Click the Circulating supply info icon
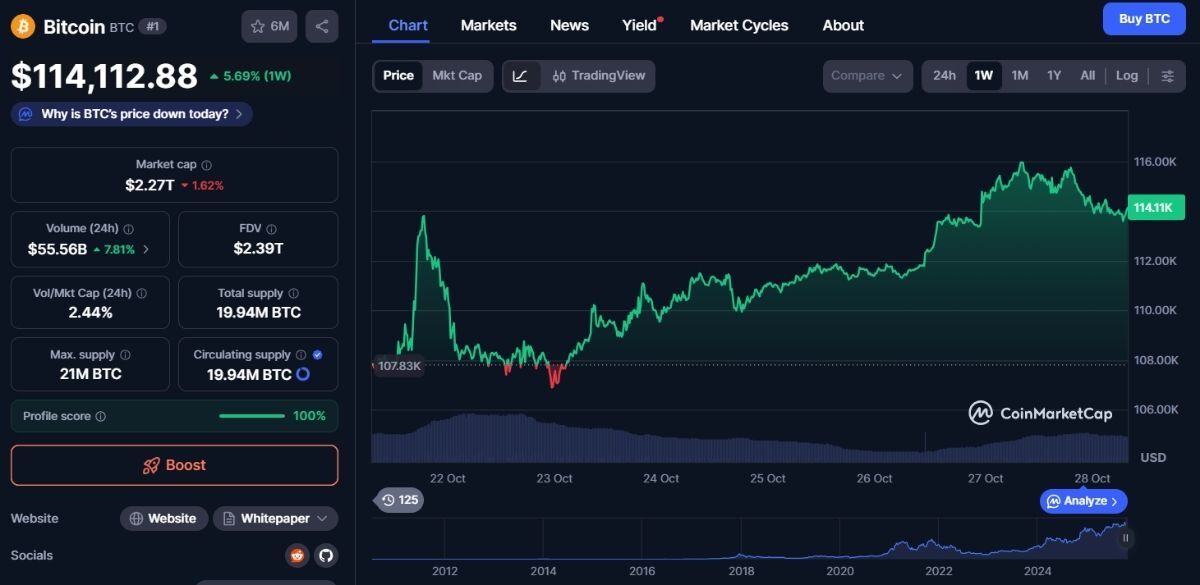 pyautogui.click(x=301, y=355)
